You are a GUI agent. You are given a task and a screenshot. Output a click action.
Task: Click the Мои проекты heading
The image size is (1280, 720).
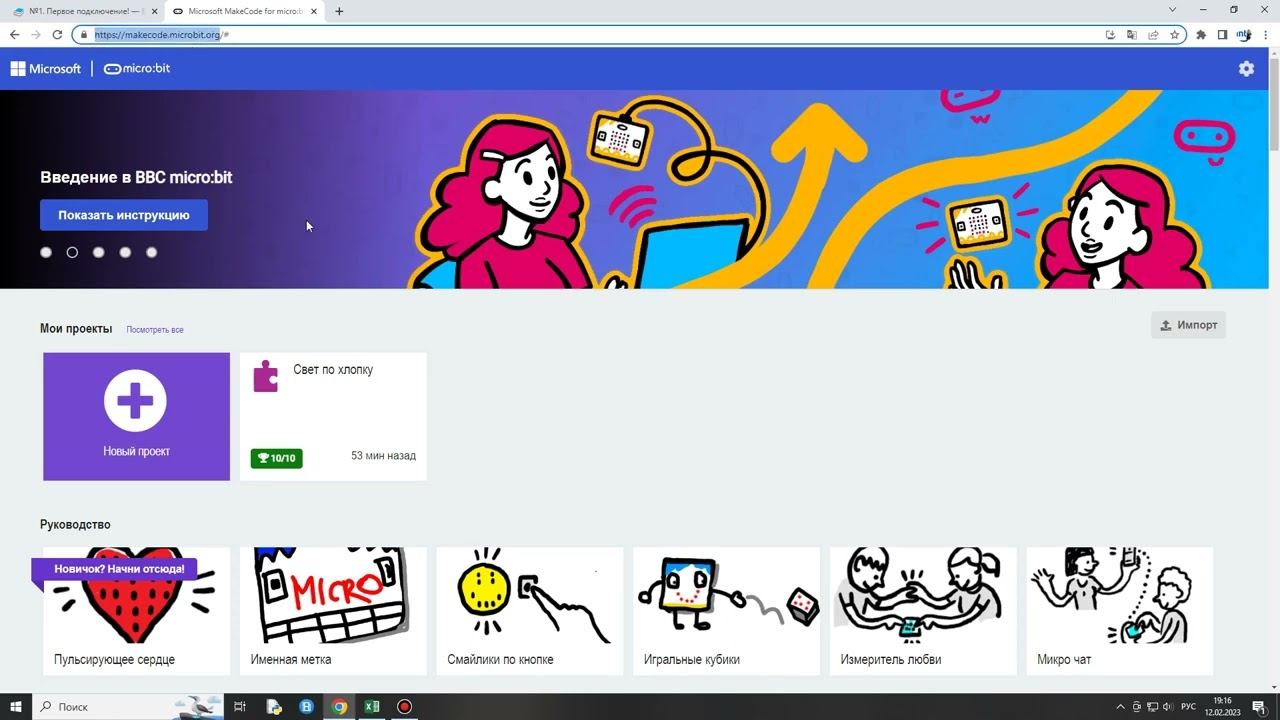pos(76,328)
